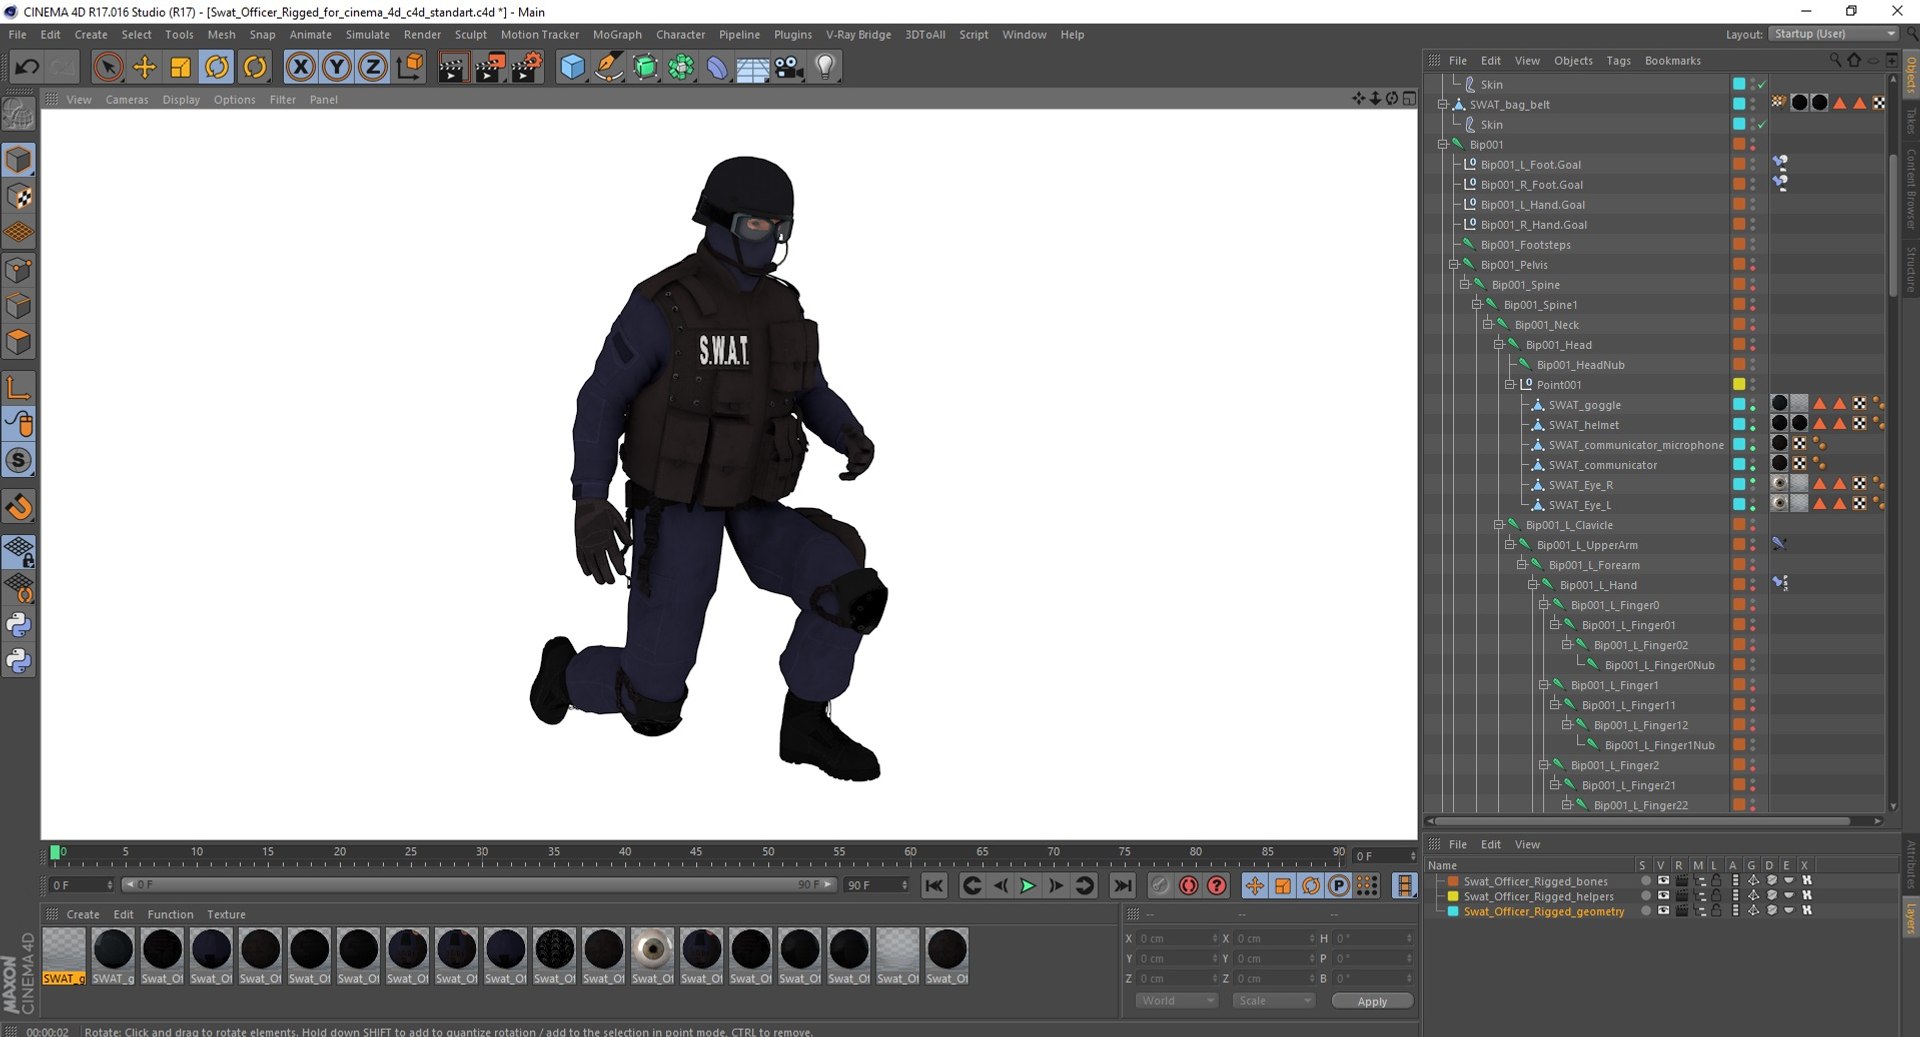Add a Cube primitive object
The width and height of the screenshot is (1920, 1037).
(x=572, y=67)
